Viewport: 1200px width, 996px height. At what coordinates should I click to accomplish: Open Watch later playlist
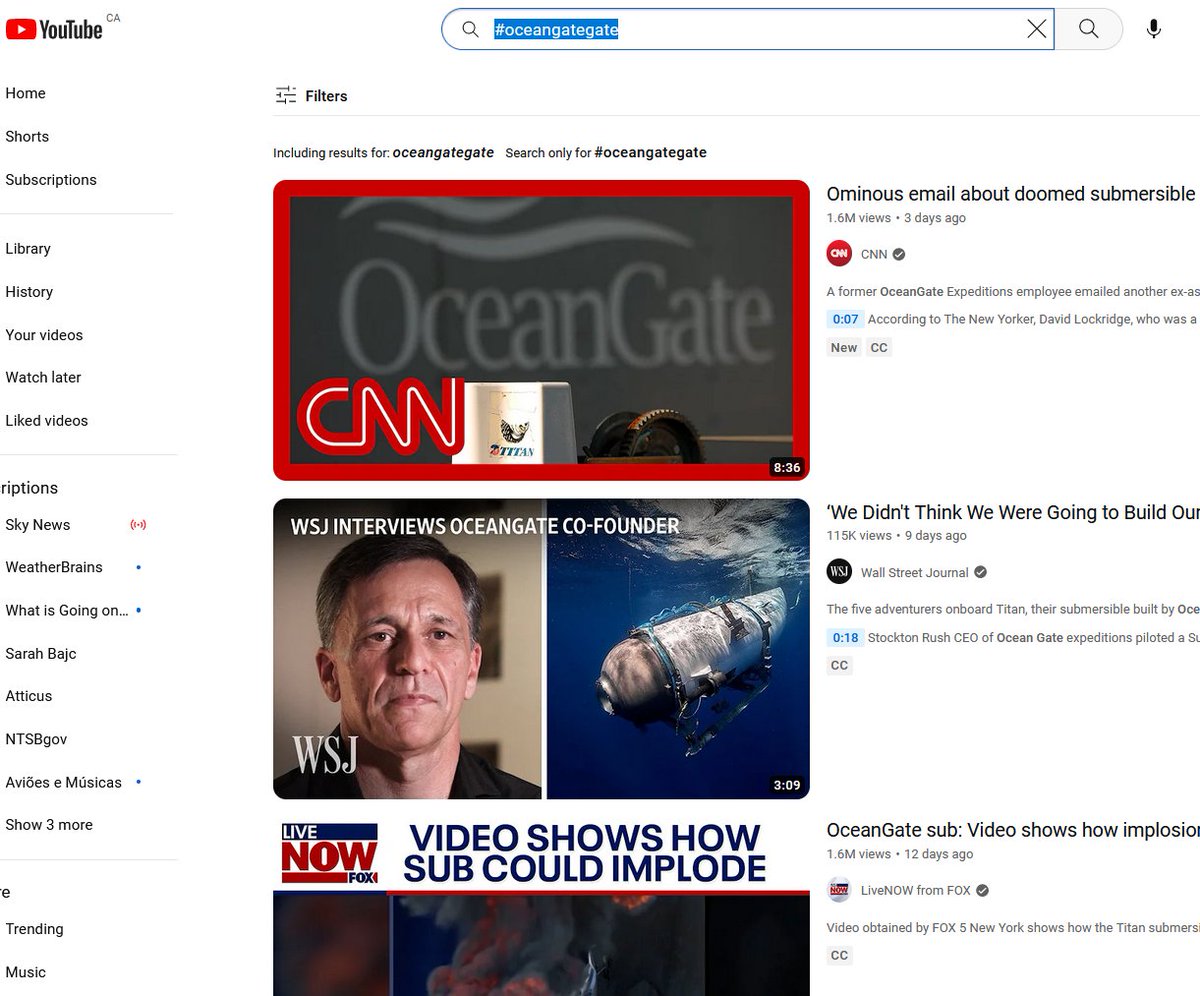43,377
